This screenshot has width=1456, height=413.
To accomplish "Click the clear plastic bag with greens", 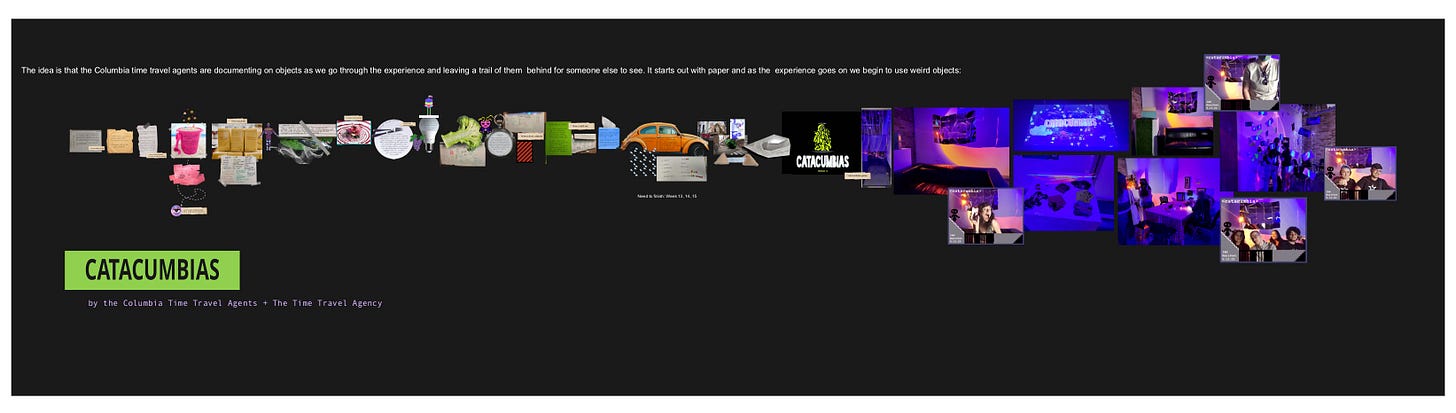I will [305, 148].
